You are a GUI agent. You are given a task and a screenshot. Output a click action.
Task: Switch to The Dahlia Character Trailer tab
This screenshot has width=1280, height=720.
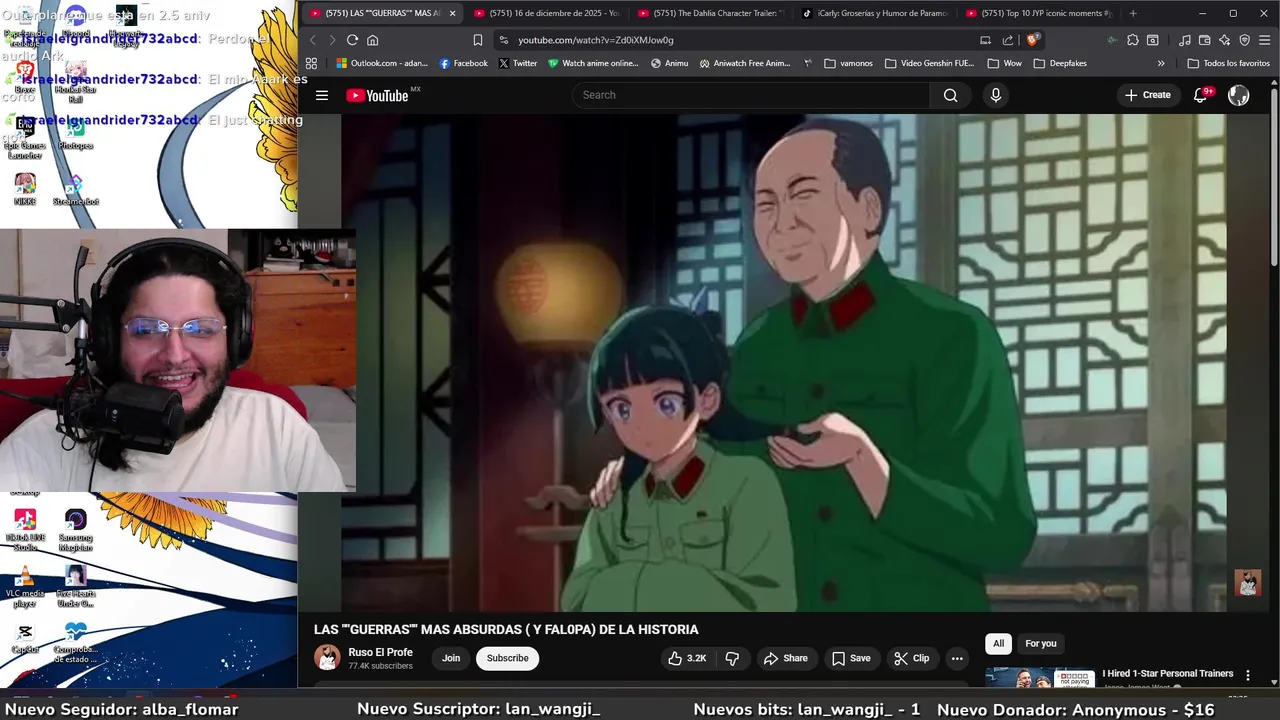710,13
